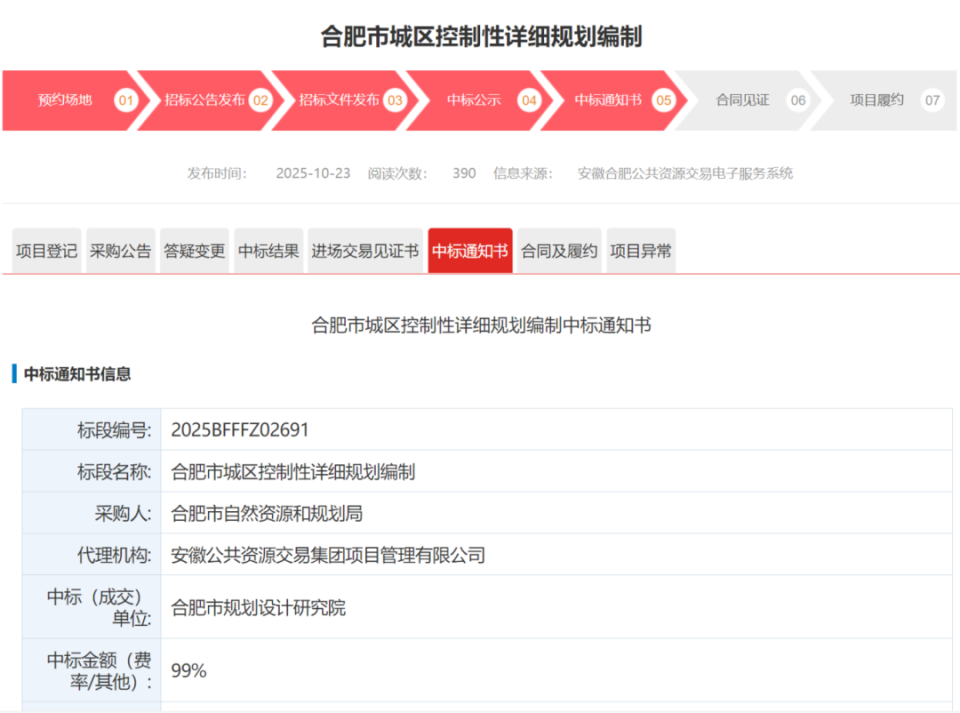Open the 中标结果 tab
The width and height of the screenshot is (960, 713).
coord(268,251)
